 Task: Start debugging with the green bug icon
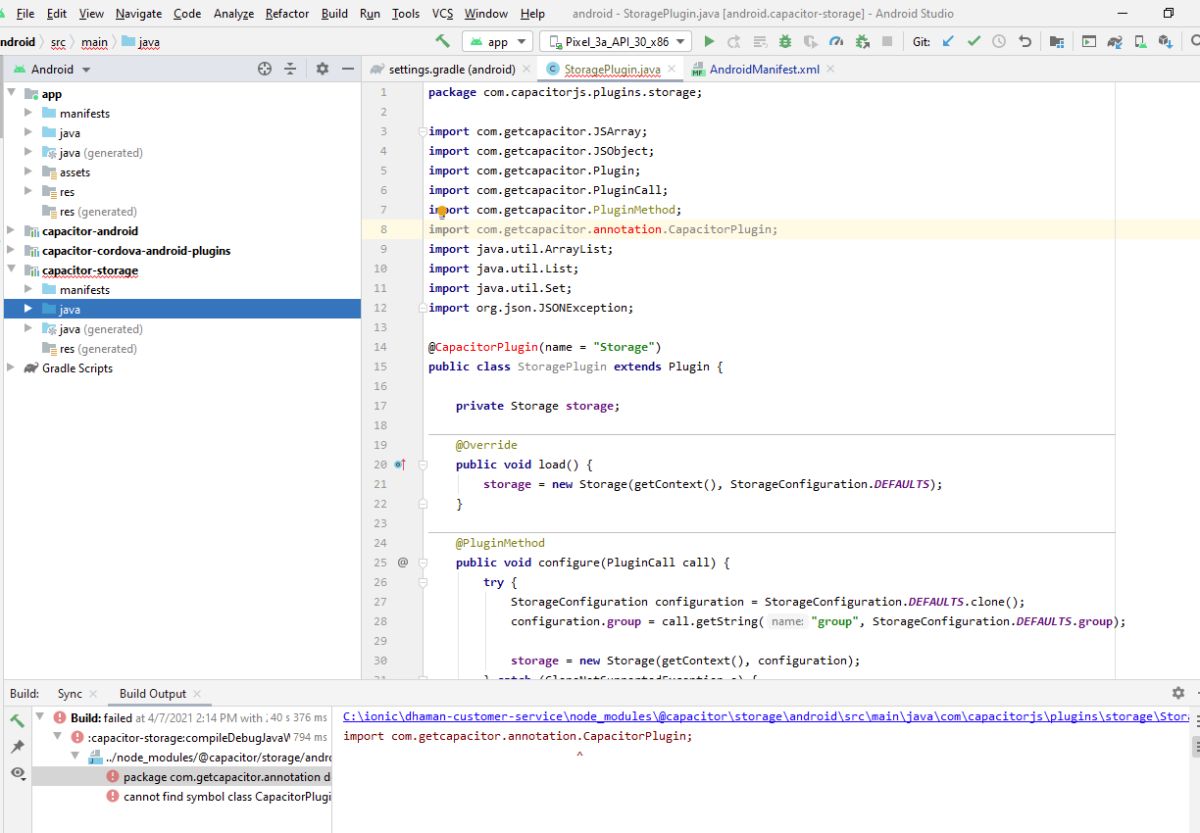[x=786, y=42]
